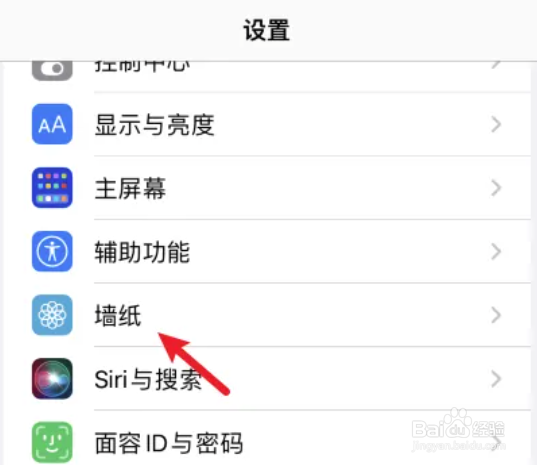
Task: Expand 辅助功能 chevron arrow
Action: tap(496, 252)
